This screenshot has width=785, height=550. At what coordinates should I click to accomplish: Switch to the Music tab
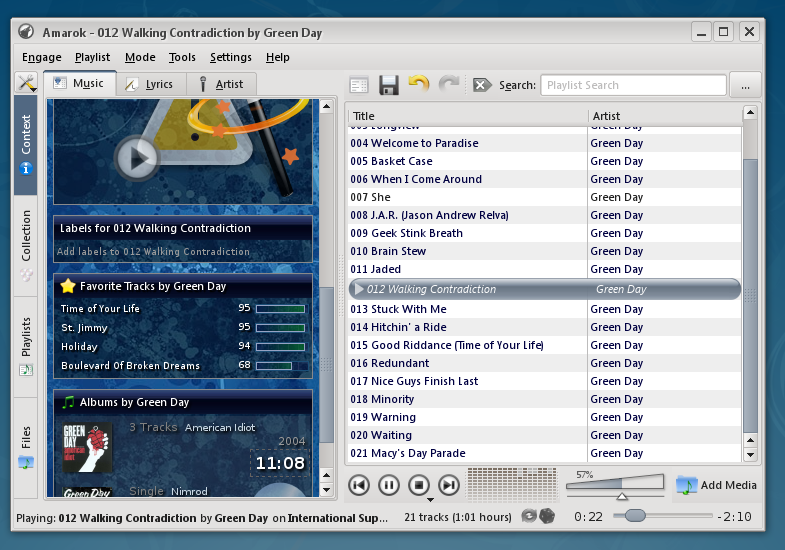pos(80,83)
